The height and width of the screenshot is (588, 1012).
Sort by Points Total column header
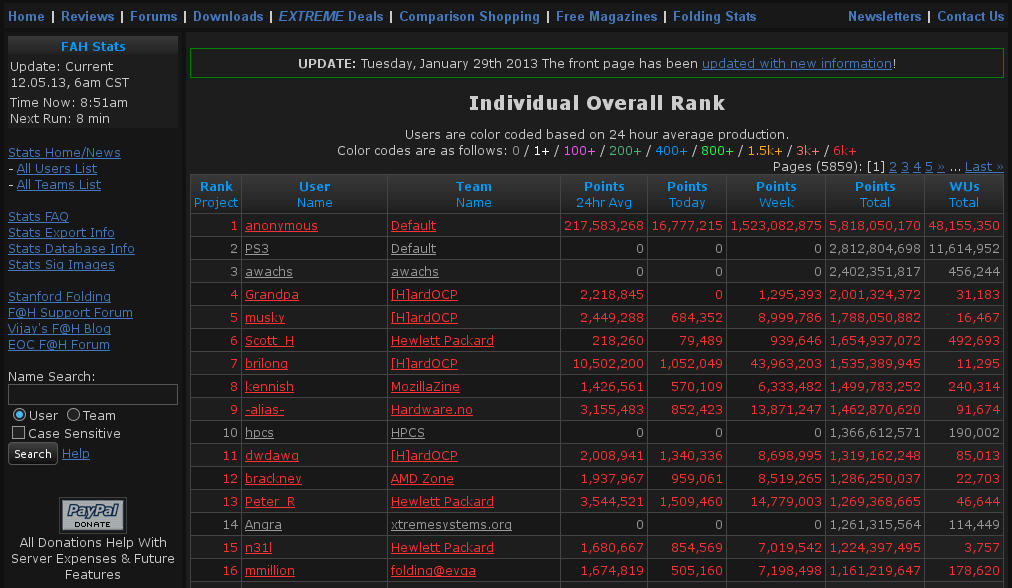pyautogui.click(x=875, y=194)
